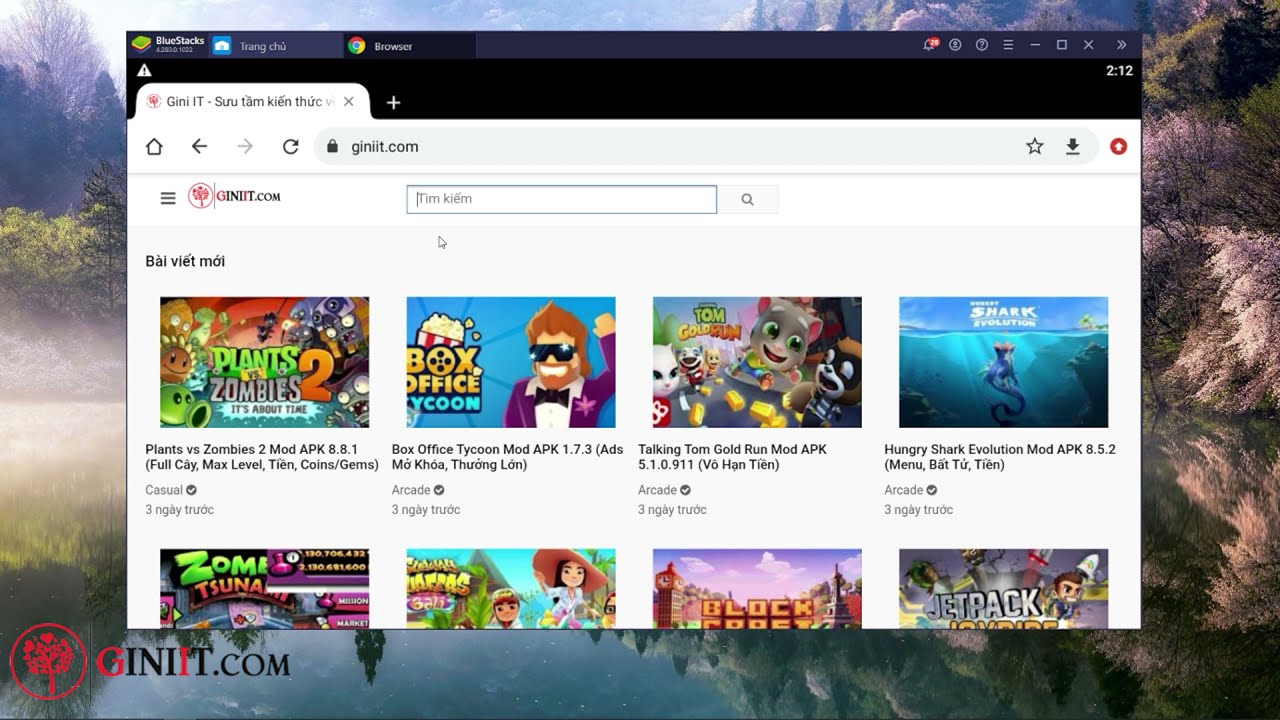Open Hungry Shark Evolution thumbnail

1003,362
